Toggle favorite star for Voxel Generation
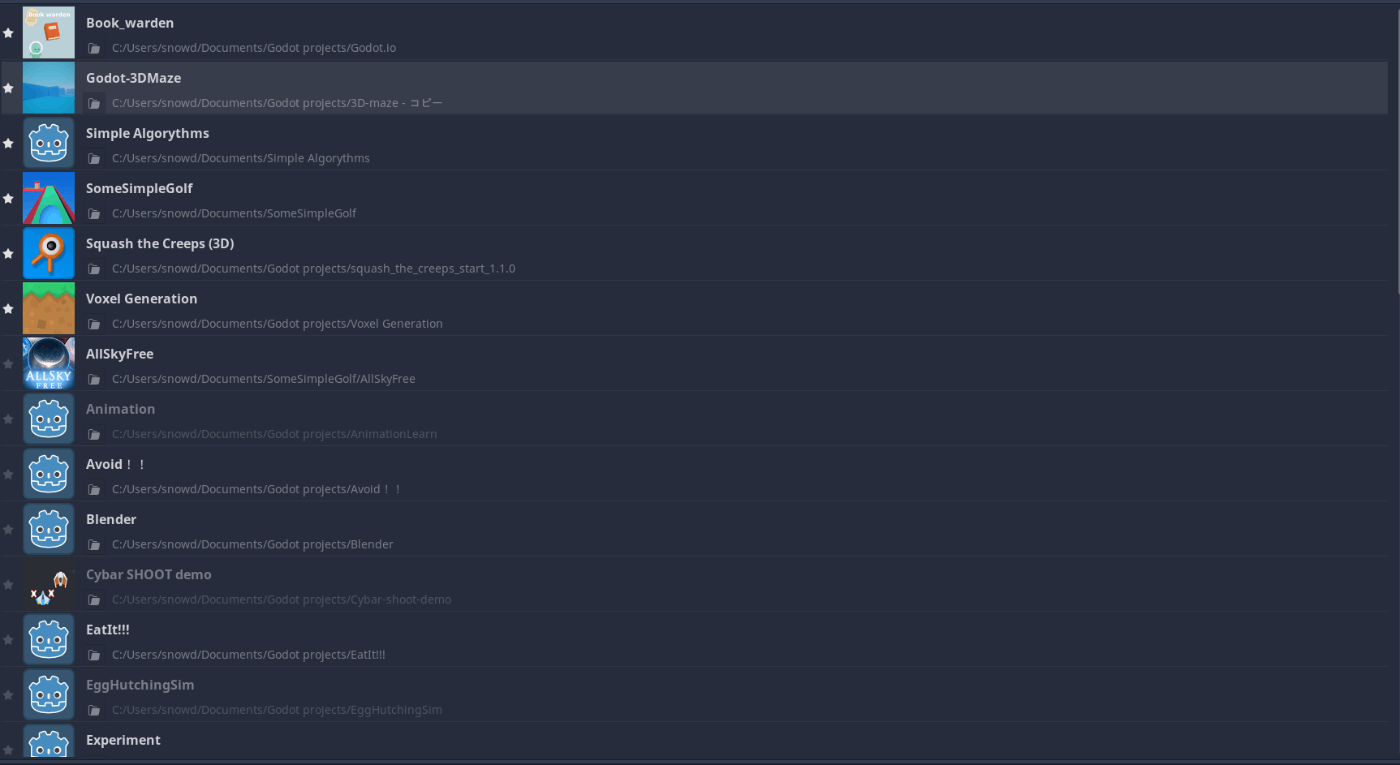The height and width of the screenshot is (765, 1400). (x=8, y=308)
